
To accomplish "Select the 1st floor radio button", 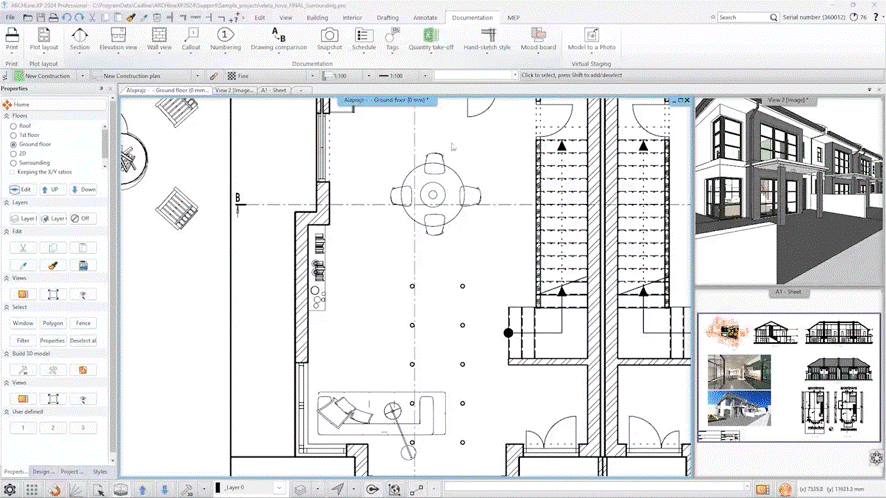I will pyautogui.click(x=14, y=135).
